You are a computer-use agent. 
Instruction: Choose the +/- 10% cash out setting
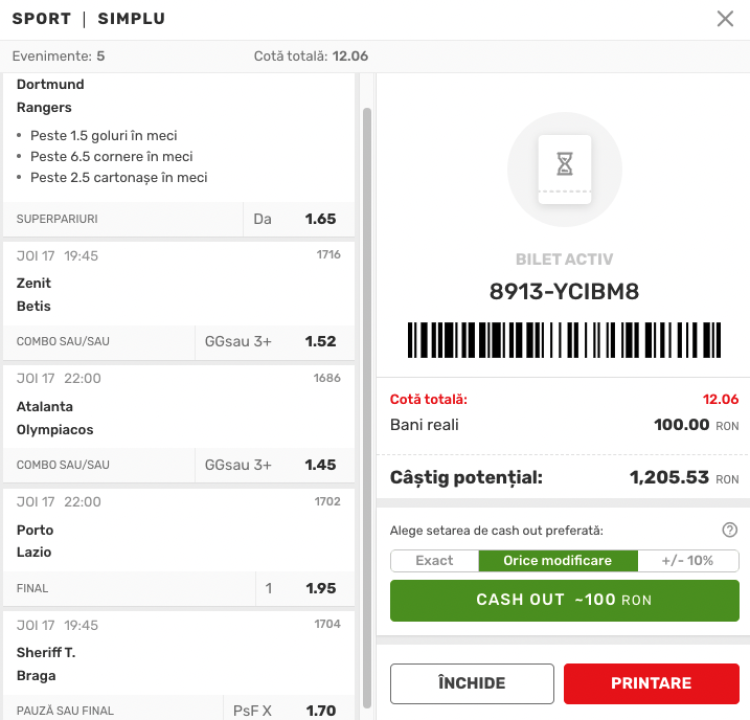click(x=688, y=561)
